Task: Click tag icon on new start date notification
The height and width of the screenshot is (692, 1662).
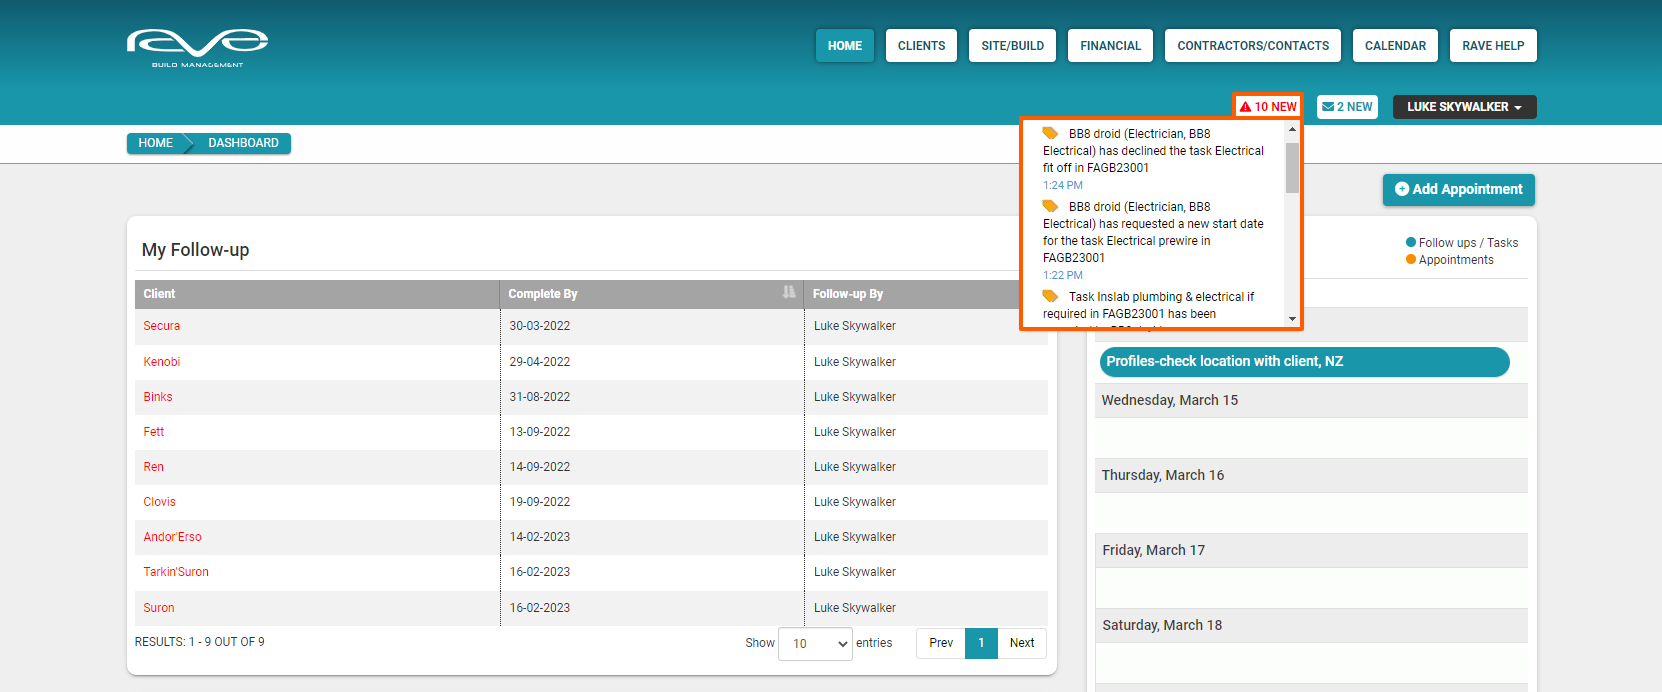Action: coord(1050,206)
